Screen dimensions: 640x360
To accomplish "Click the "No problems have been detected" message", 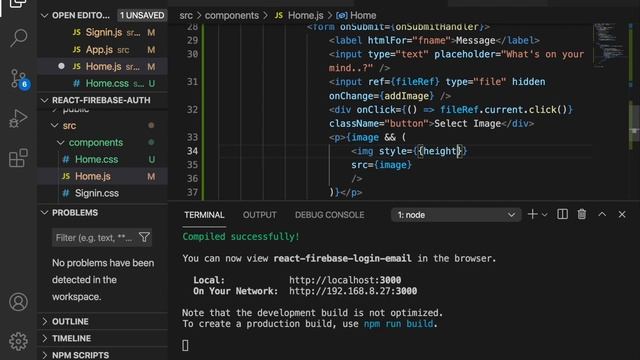I will (103, 280).
